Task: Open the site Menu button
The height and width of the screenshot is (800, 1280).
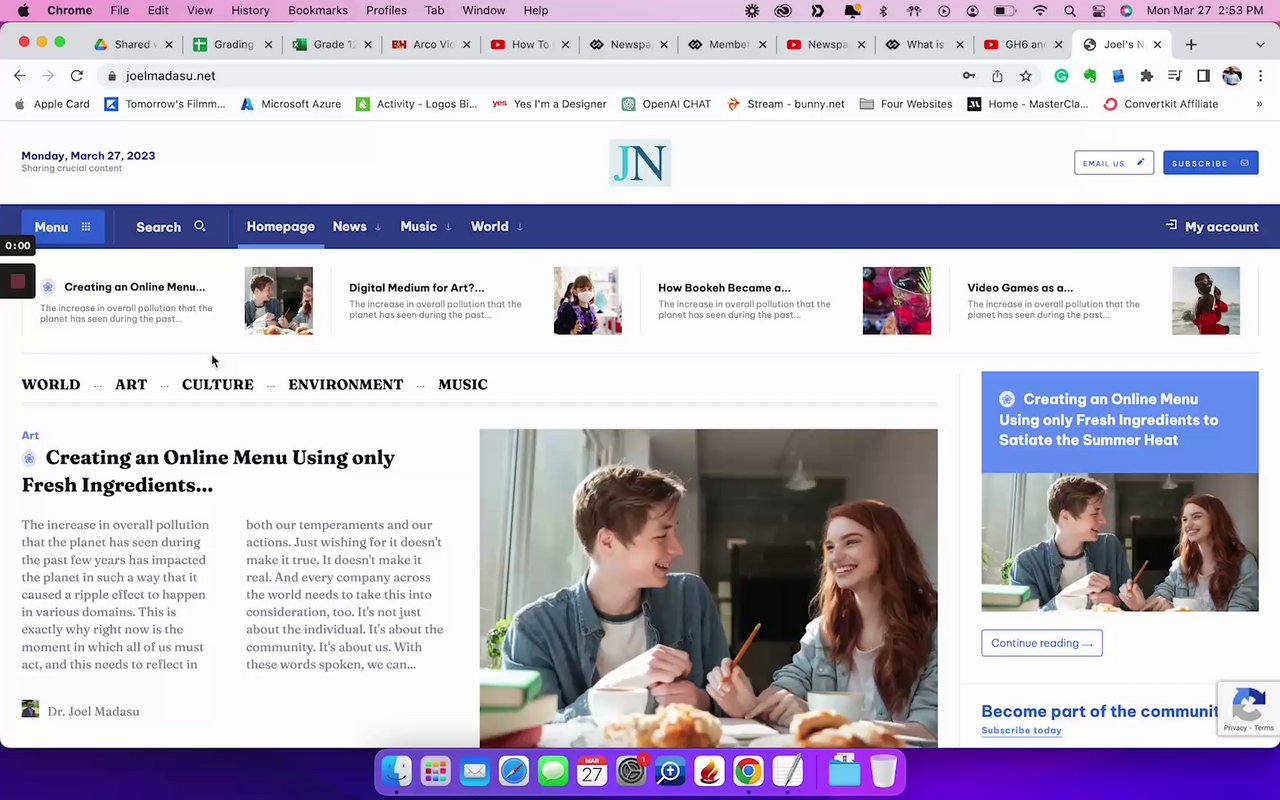Action: point(63,227)
